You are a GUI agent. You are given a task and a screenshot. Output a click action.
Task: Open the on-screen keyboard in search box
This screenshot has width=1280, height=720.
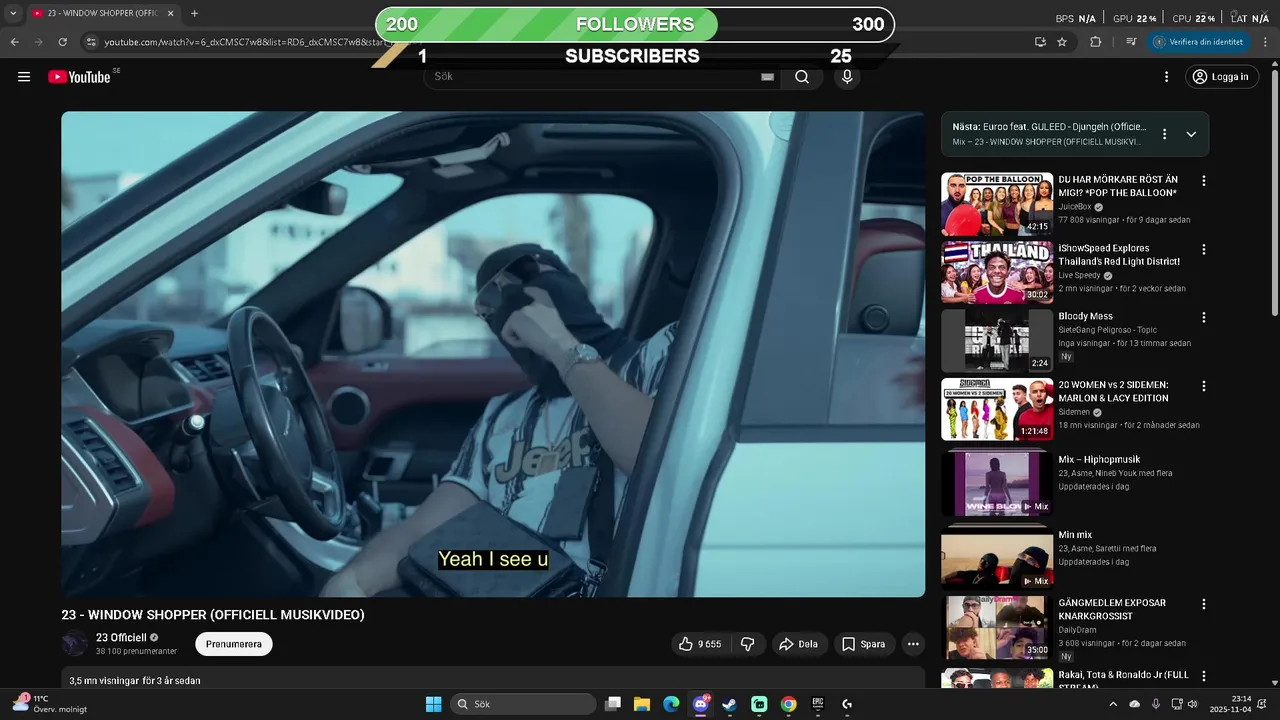(767, 77)
